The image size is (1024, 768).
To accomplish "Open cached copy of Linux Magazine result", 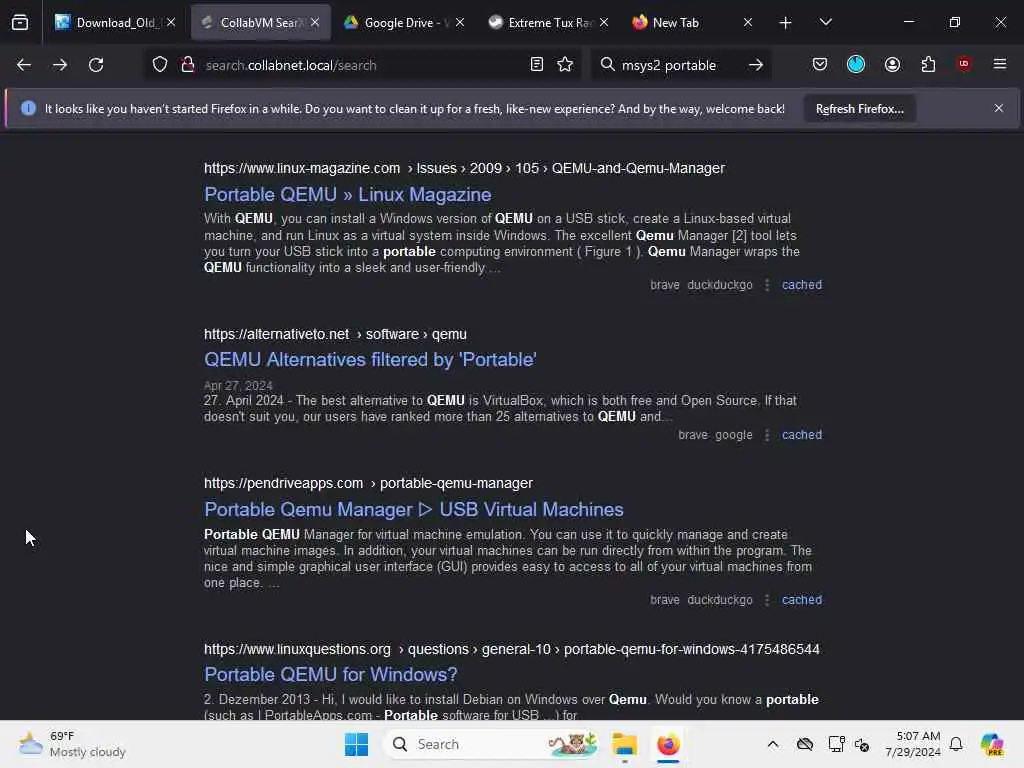I will point(802,285).
